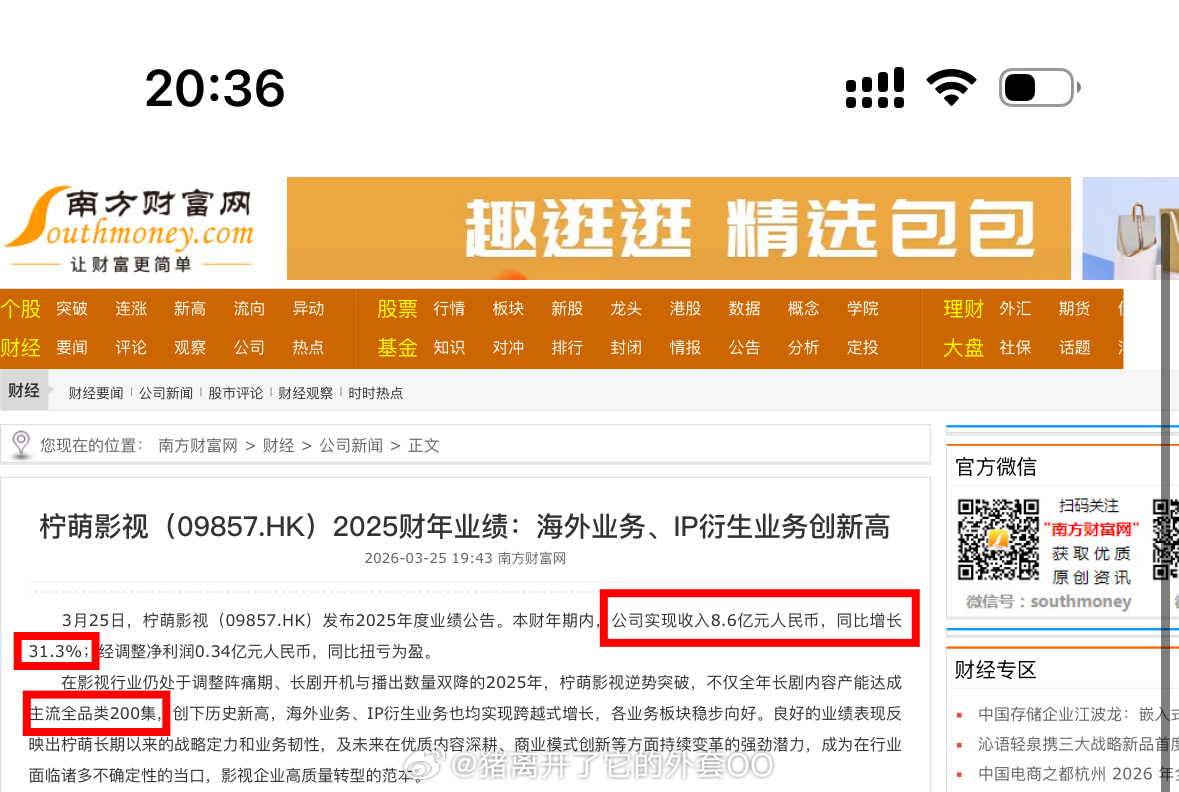Go to 新高 stocks link
Screen dimensions: 1179x792
point(189,308)
